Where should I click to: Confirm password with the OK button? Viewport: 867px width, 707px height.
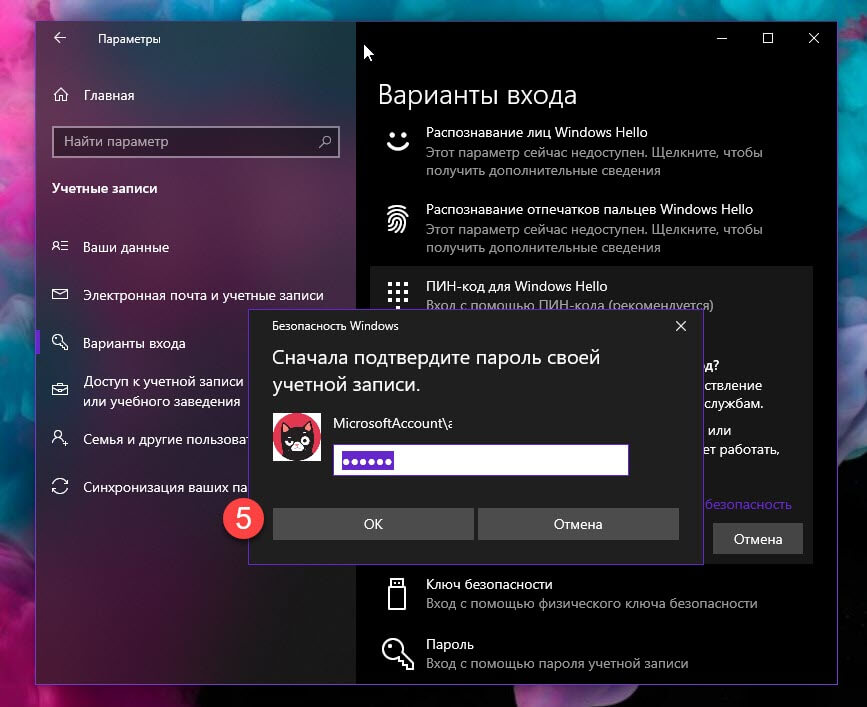pos(373,524)
